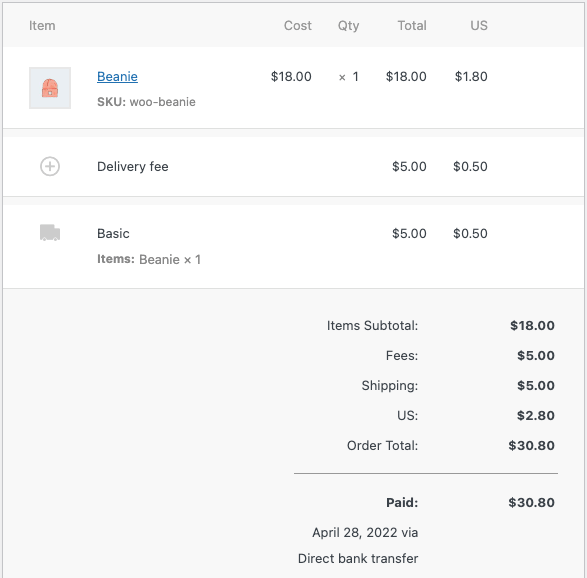Click the Basic shipping method label
Image resolution: width=587 pixels, height=578 pixels.
[113, 233]
